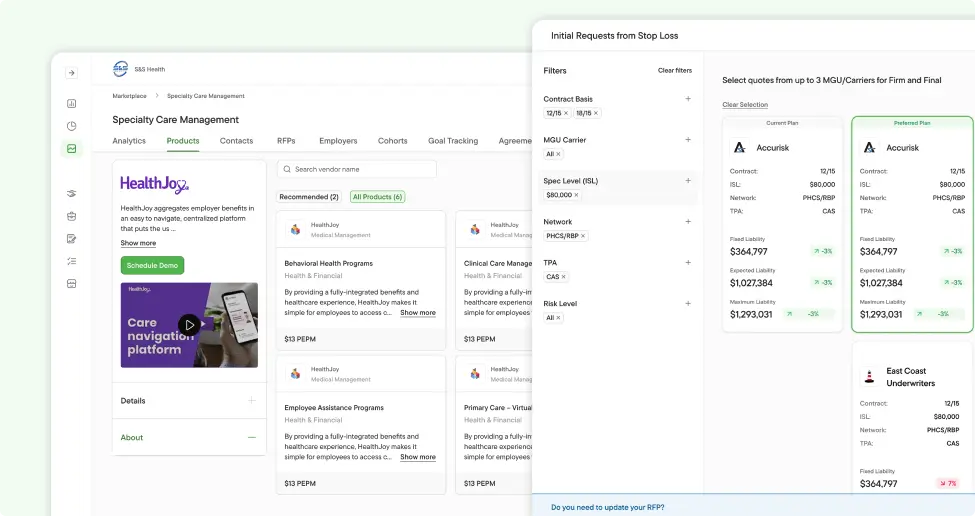Expand the Network filter section
This screenshot has height=516, width=975.
pos(688,222)
